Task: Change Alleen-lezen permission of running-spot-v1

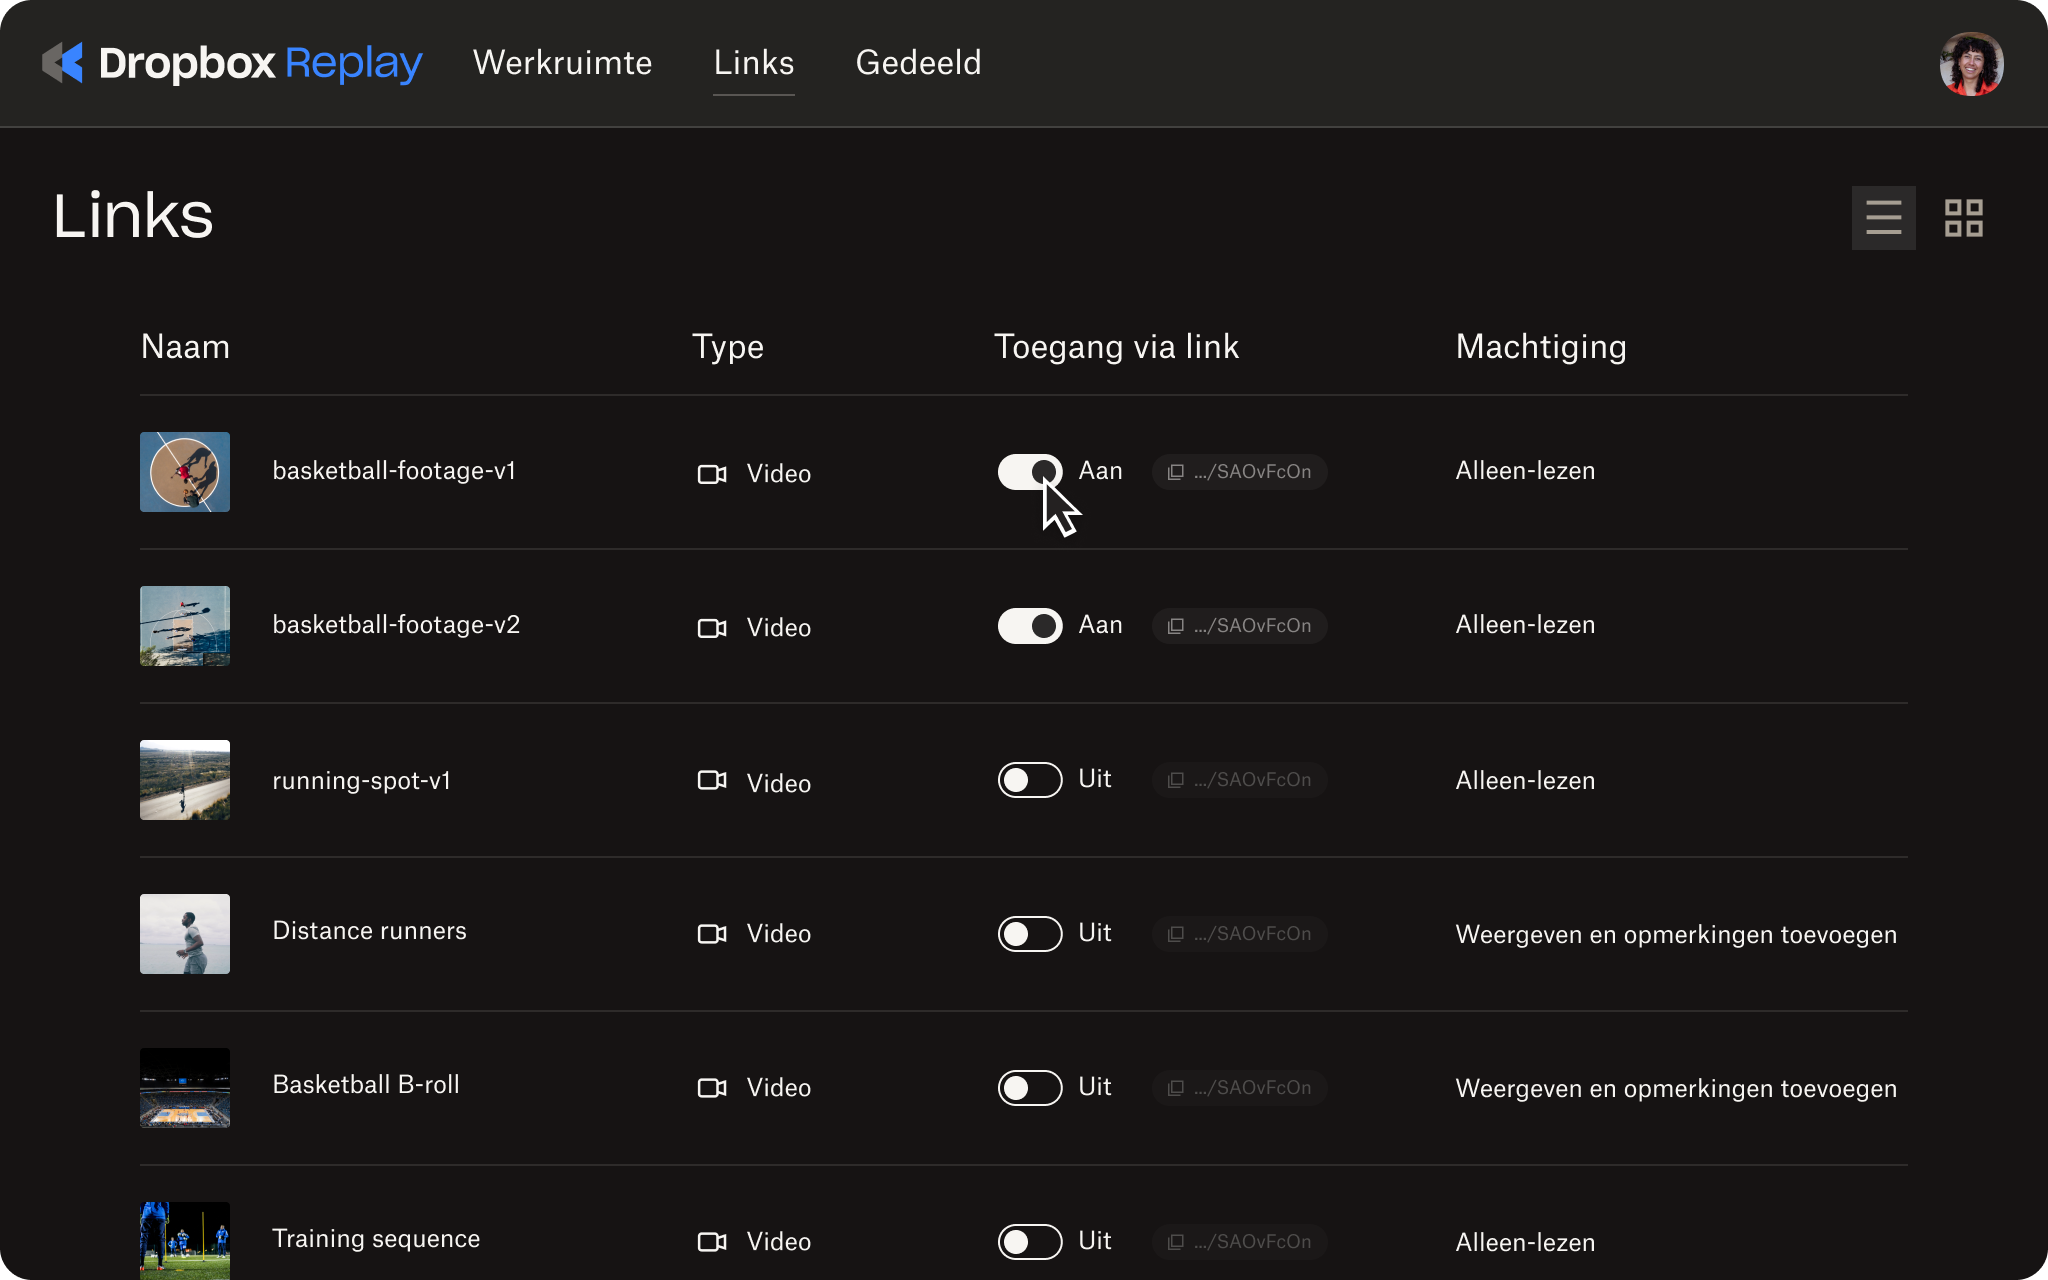Action: pos(1525,781)
